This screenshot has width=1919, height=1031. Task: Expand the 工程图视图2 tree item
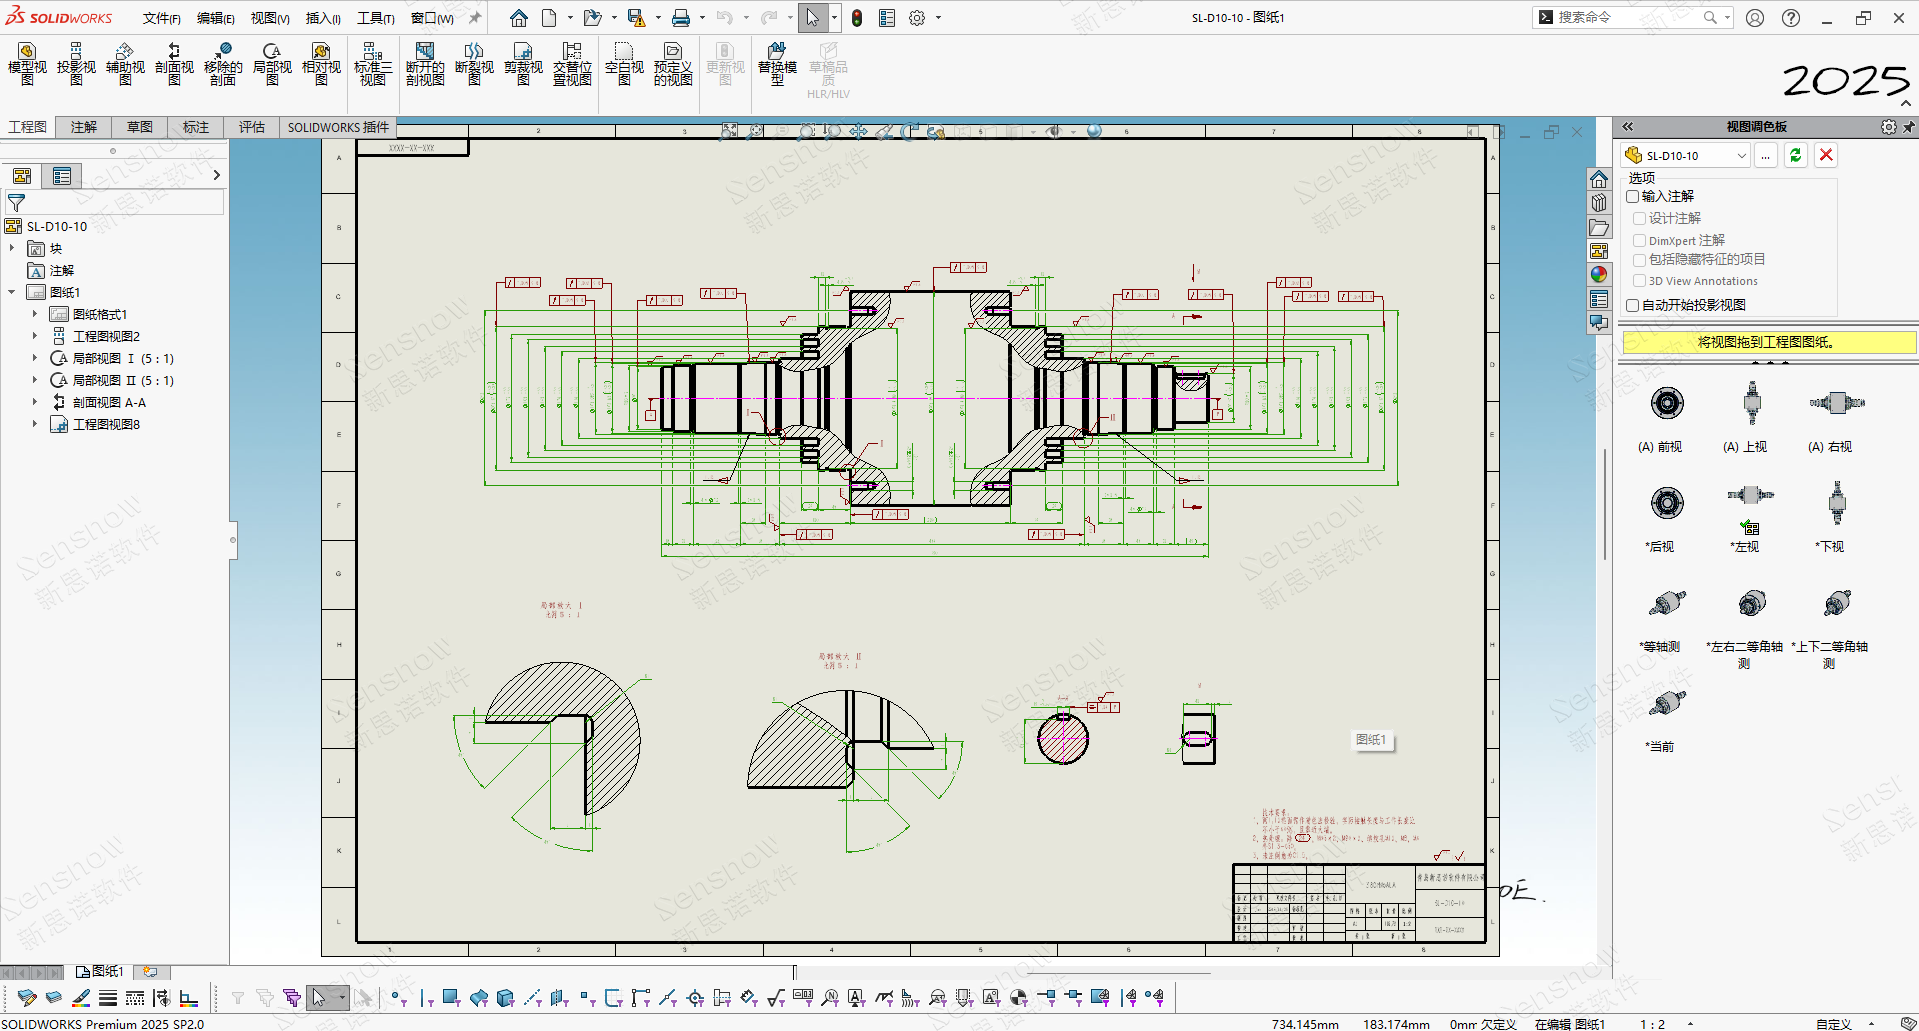pyautogui.click(x=34, y=336)
